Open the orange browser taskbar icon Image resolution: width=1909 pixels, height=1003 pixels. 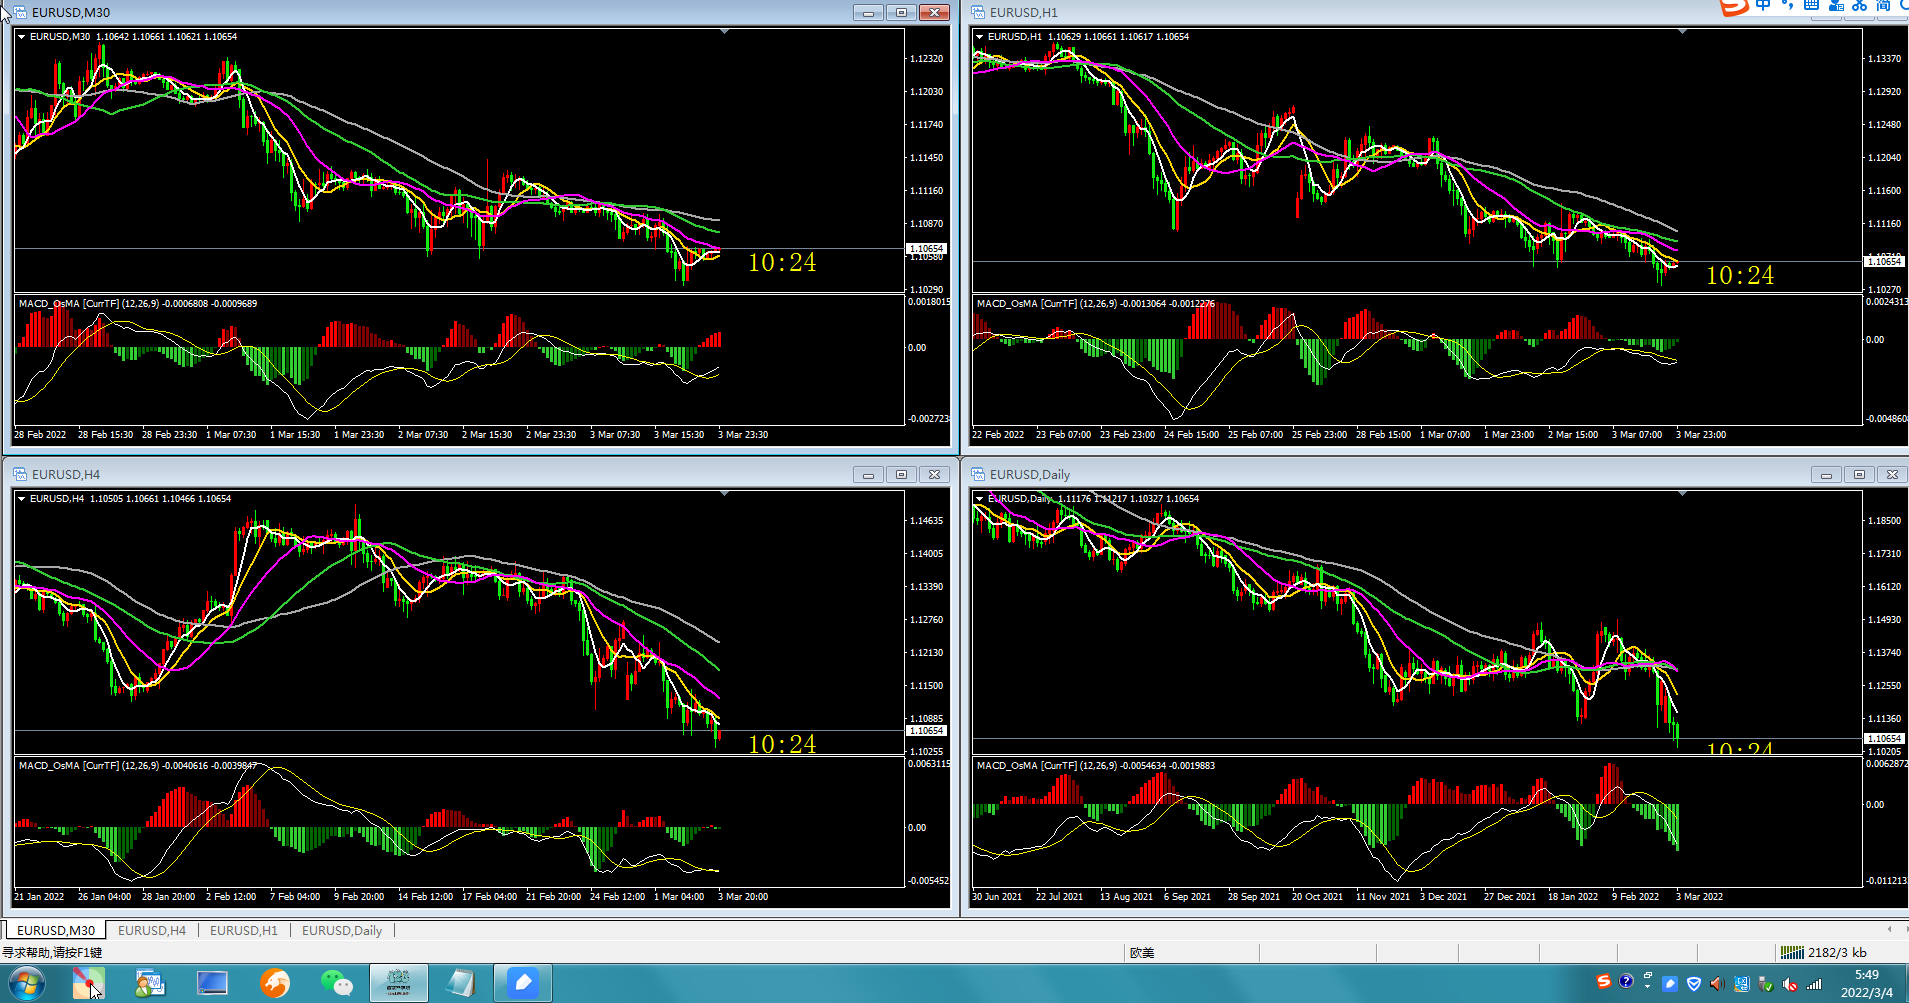[275, 983]
